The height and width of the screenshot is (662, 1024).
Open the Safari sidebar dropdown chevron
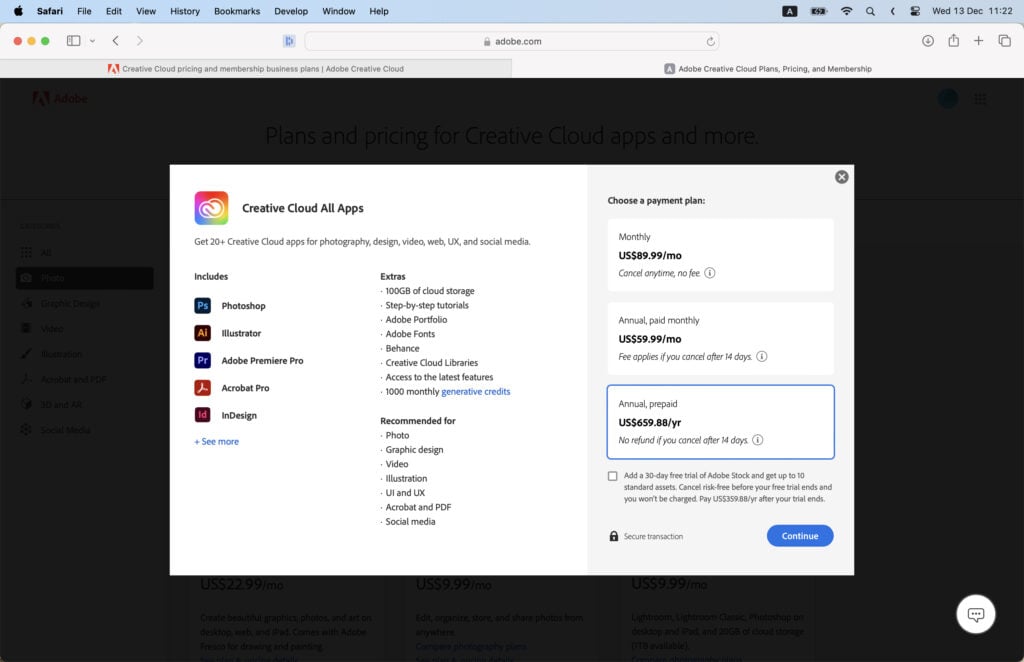91,41
